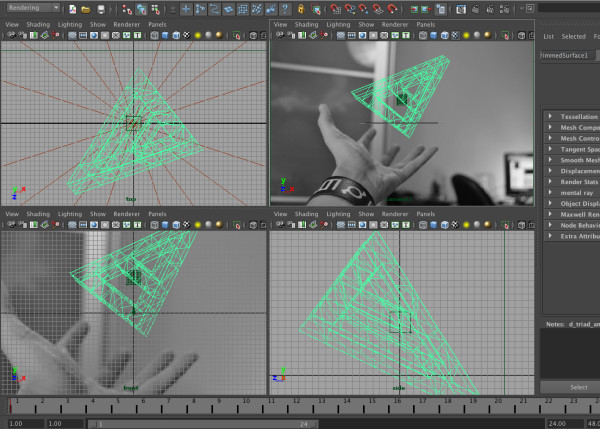Select by object type mode icon
600x429 pixels.
coord(141,9)
